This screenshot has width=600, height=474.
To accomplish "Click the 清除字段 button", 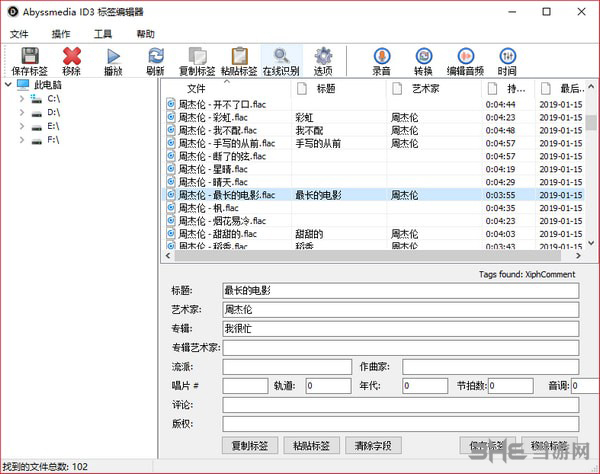I will point(373,445).
